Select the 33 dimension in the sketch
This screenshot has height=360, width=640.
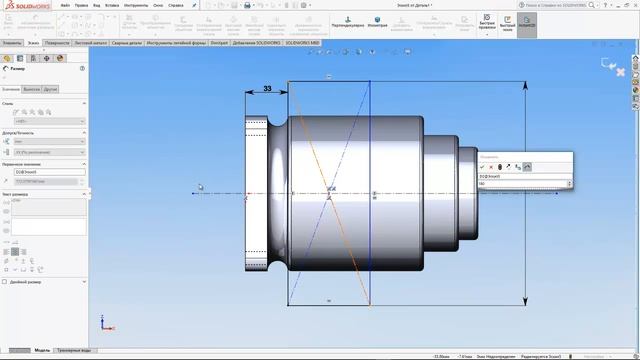click(267, 89)
